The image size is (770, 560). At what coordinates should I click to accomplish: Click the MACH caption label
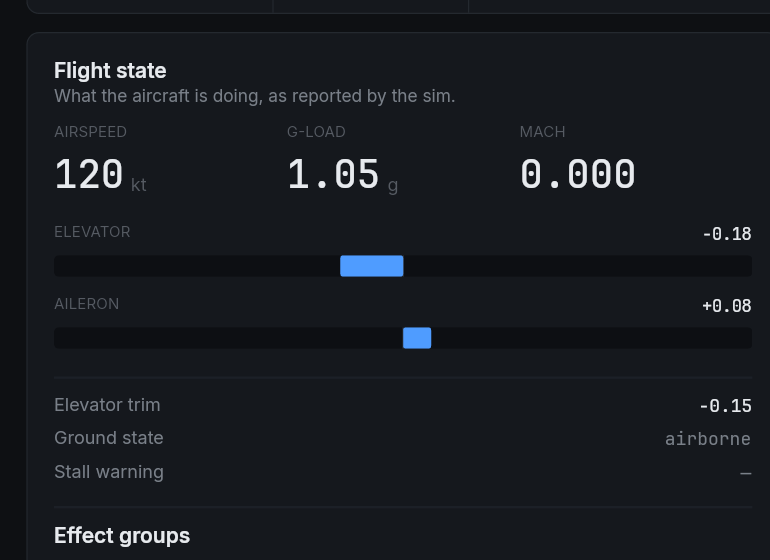[x=542, y=132]
